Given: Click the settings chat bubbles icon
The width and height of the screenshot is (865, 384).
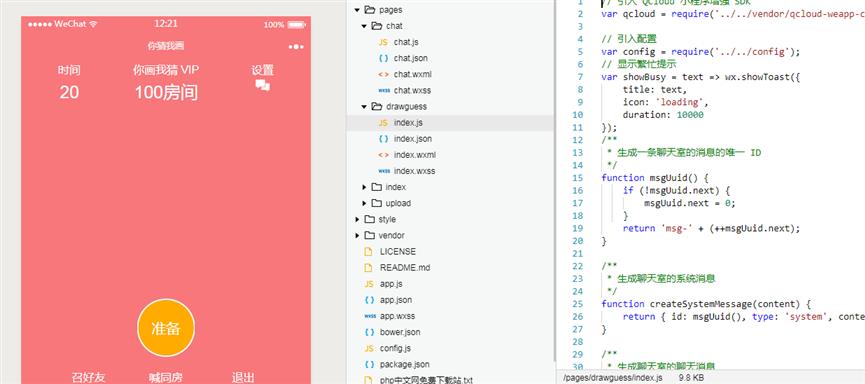Looking at the screenshot, I should [x=263, y=86].
